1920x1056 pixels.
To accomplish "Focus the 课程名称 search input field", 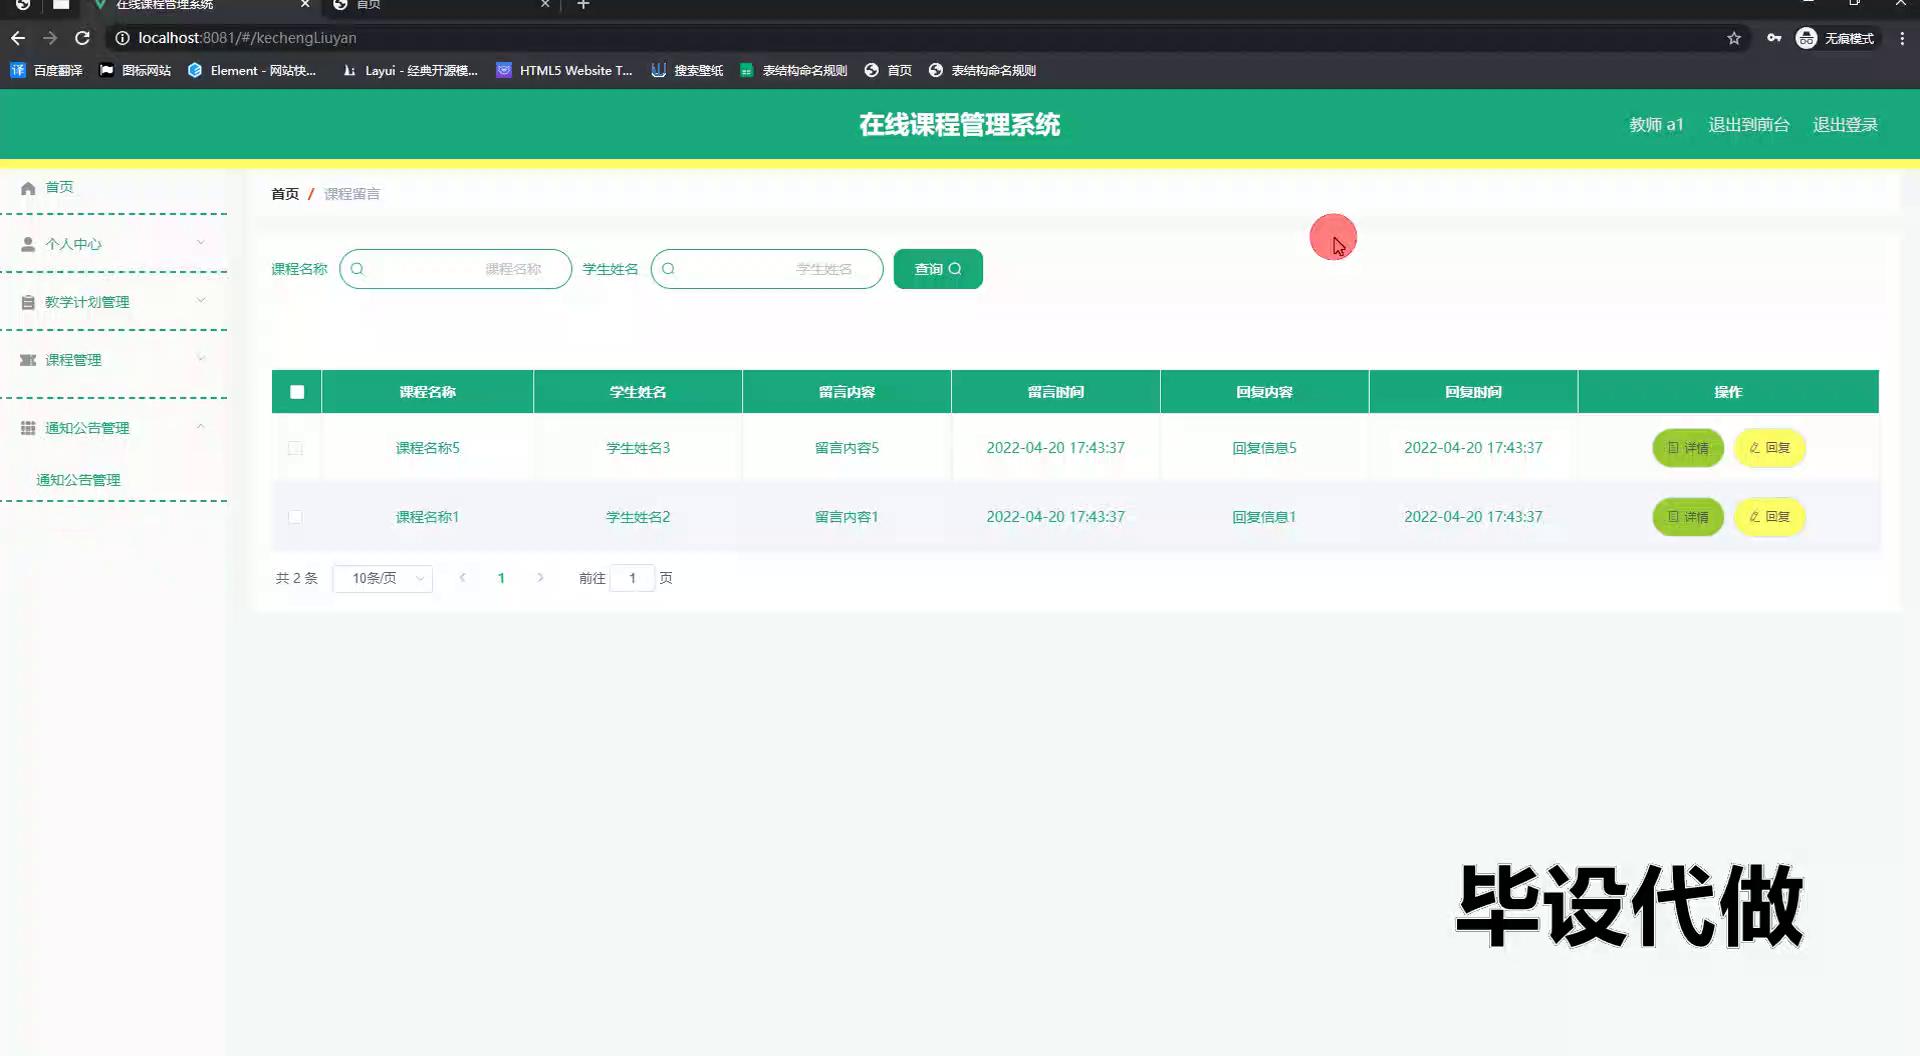I will point(456,269).
